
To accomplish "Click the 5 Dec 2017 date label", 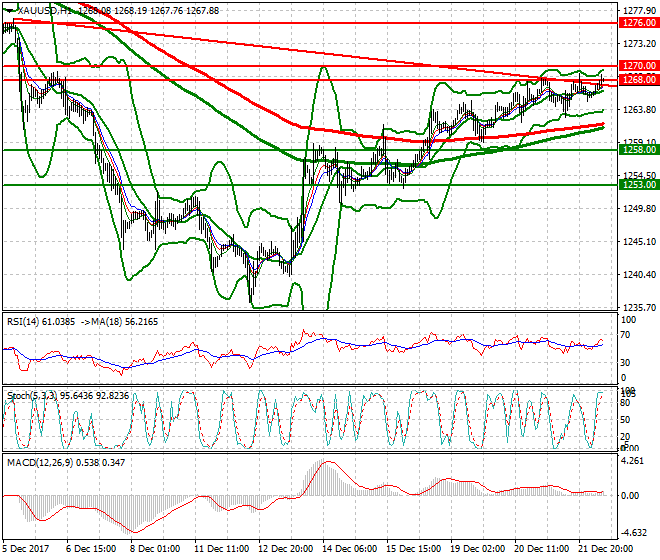I will 25,549.
